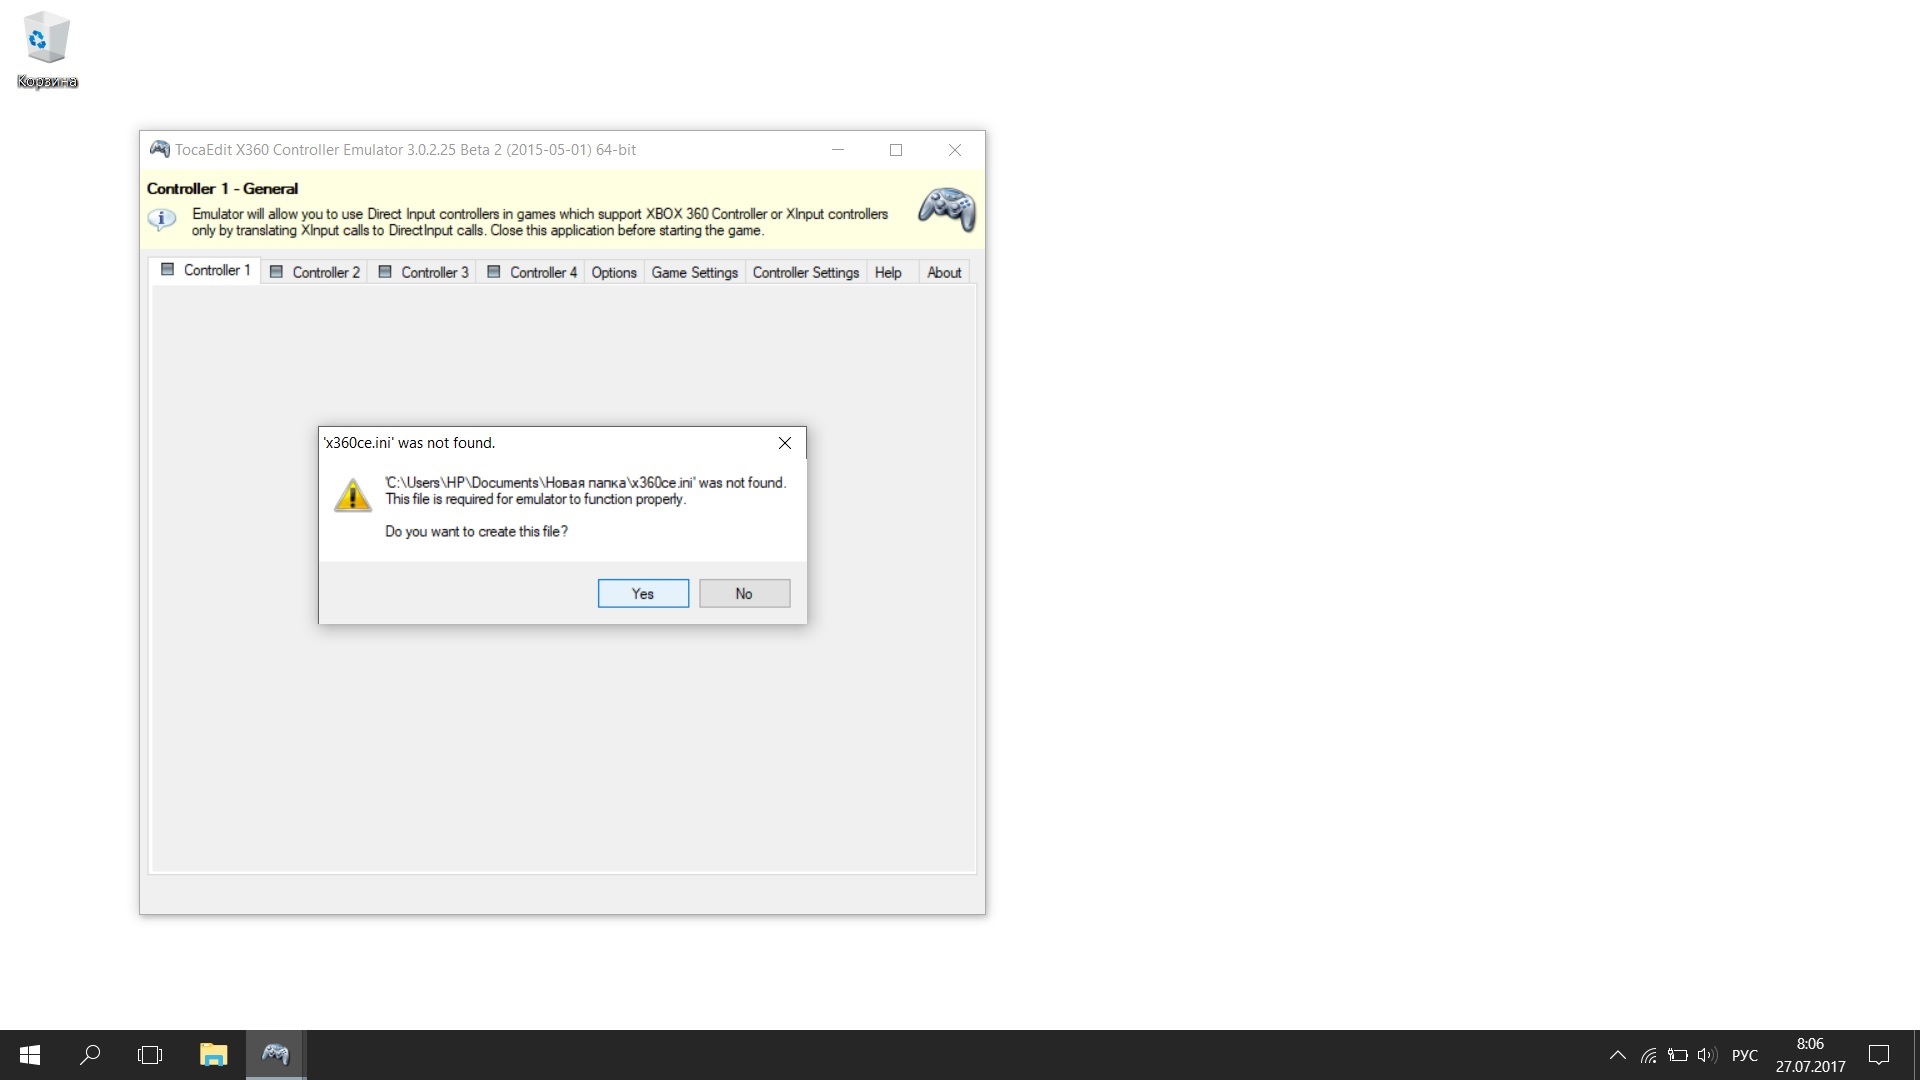Viewport: 1920px width, 1080px height.
Task: Click the x360ce gamepad taskbar icon
Action: pos(275,1055)
